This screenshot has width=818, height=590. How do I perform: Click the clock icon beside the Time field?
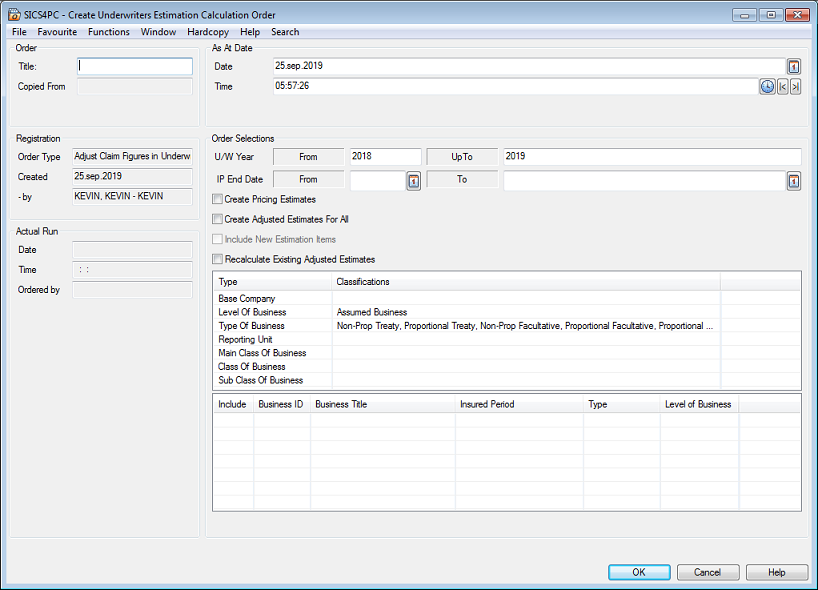pyautogui.click(x=766, y=86)
